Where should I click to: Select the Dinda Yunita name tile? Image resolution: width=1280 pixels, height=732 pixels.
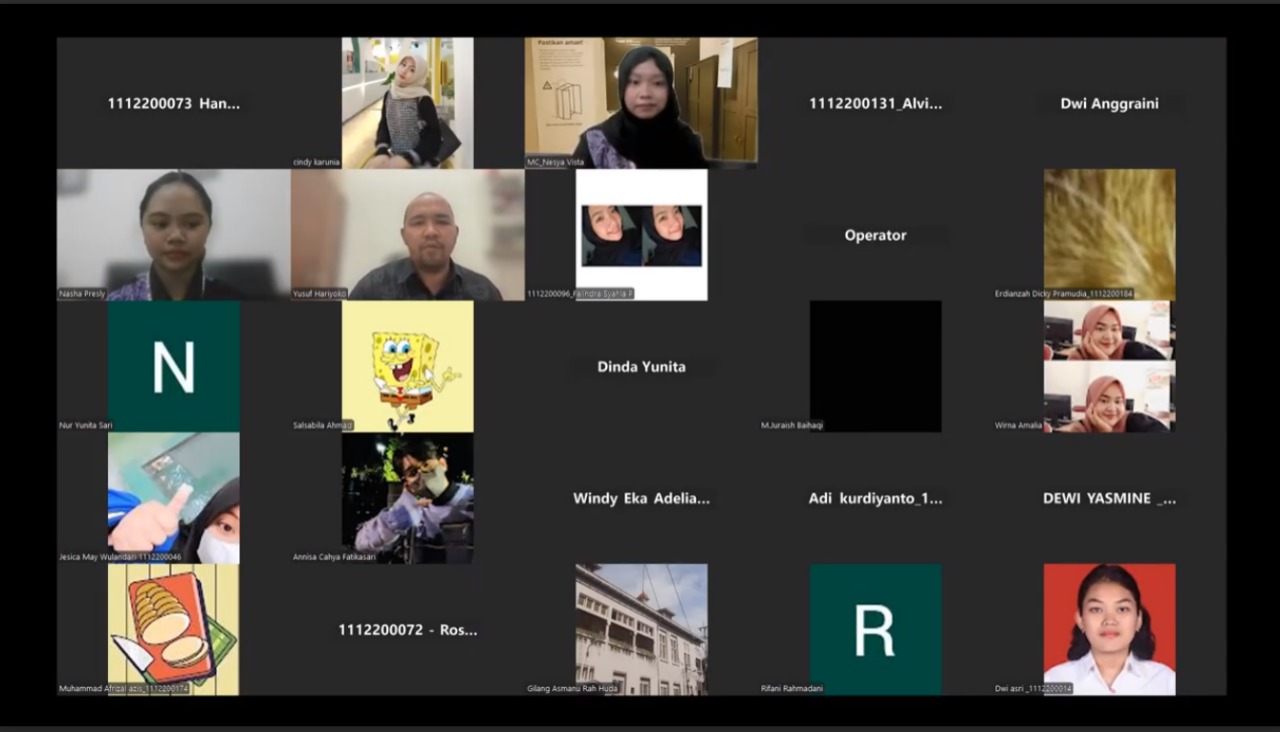coord(641,366)
